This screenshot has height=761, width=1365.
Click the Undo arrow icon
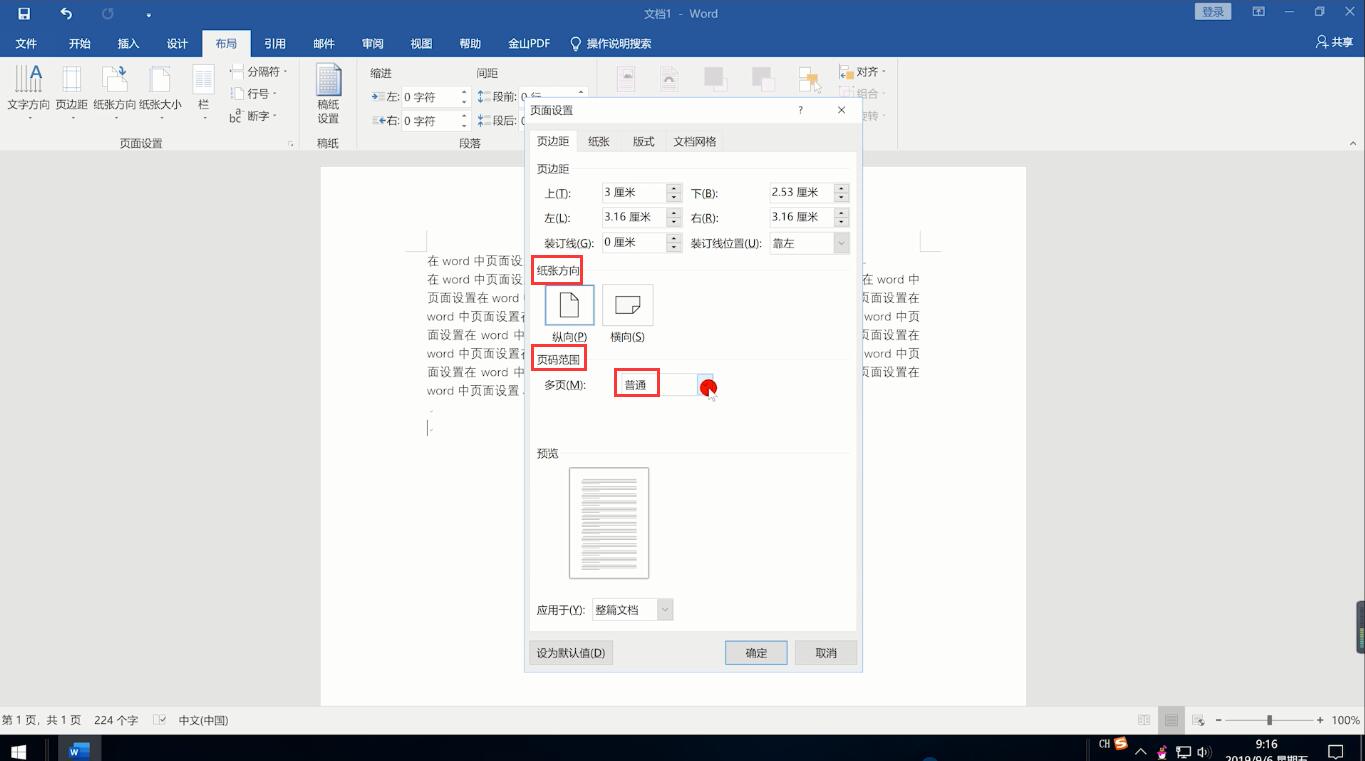(66, 14)
